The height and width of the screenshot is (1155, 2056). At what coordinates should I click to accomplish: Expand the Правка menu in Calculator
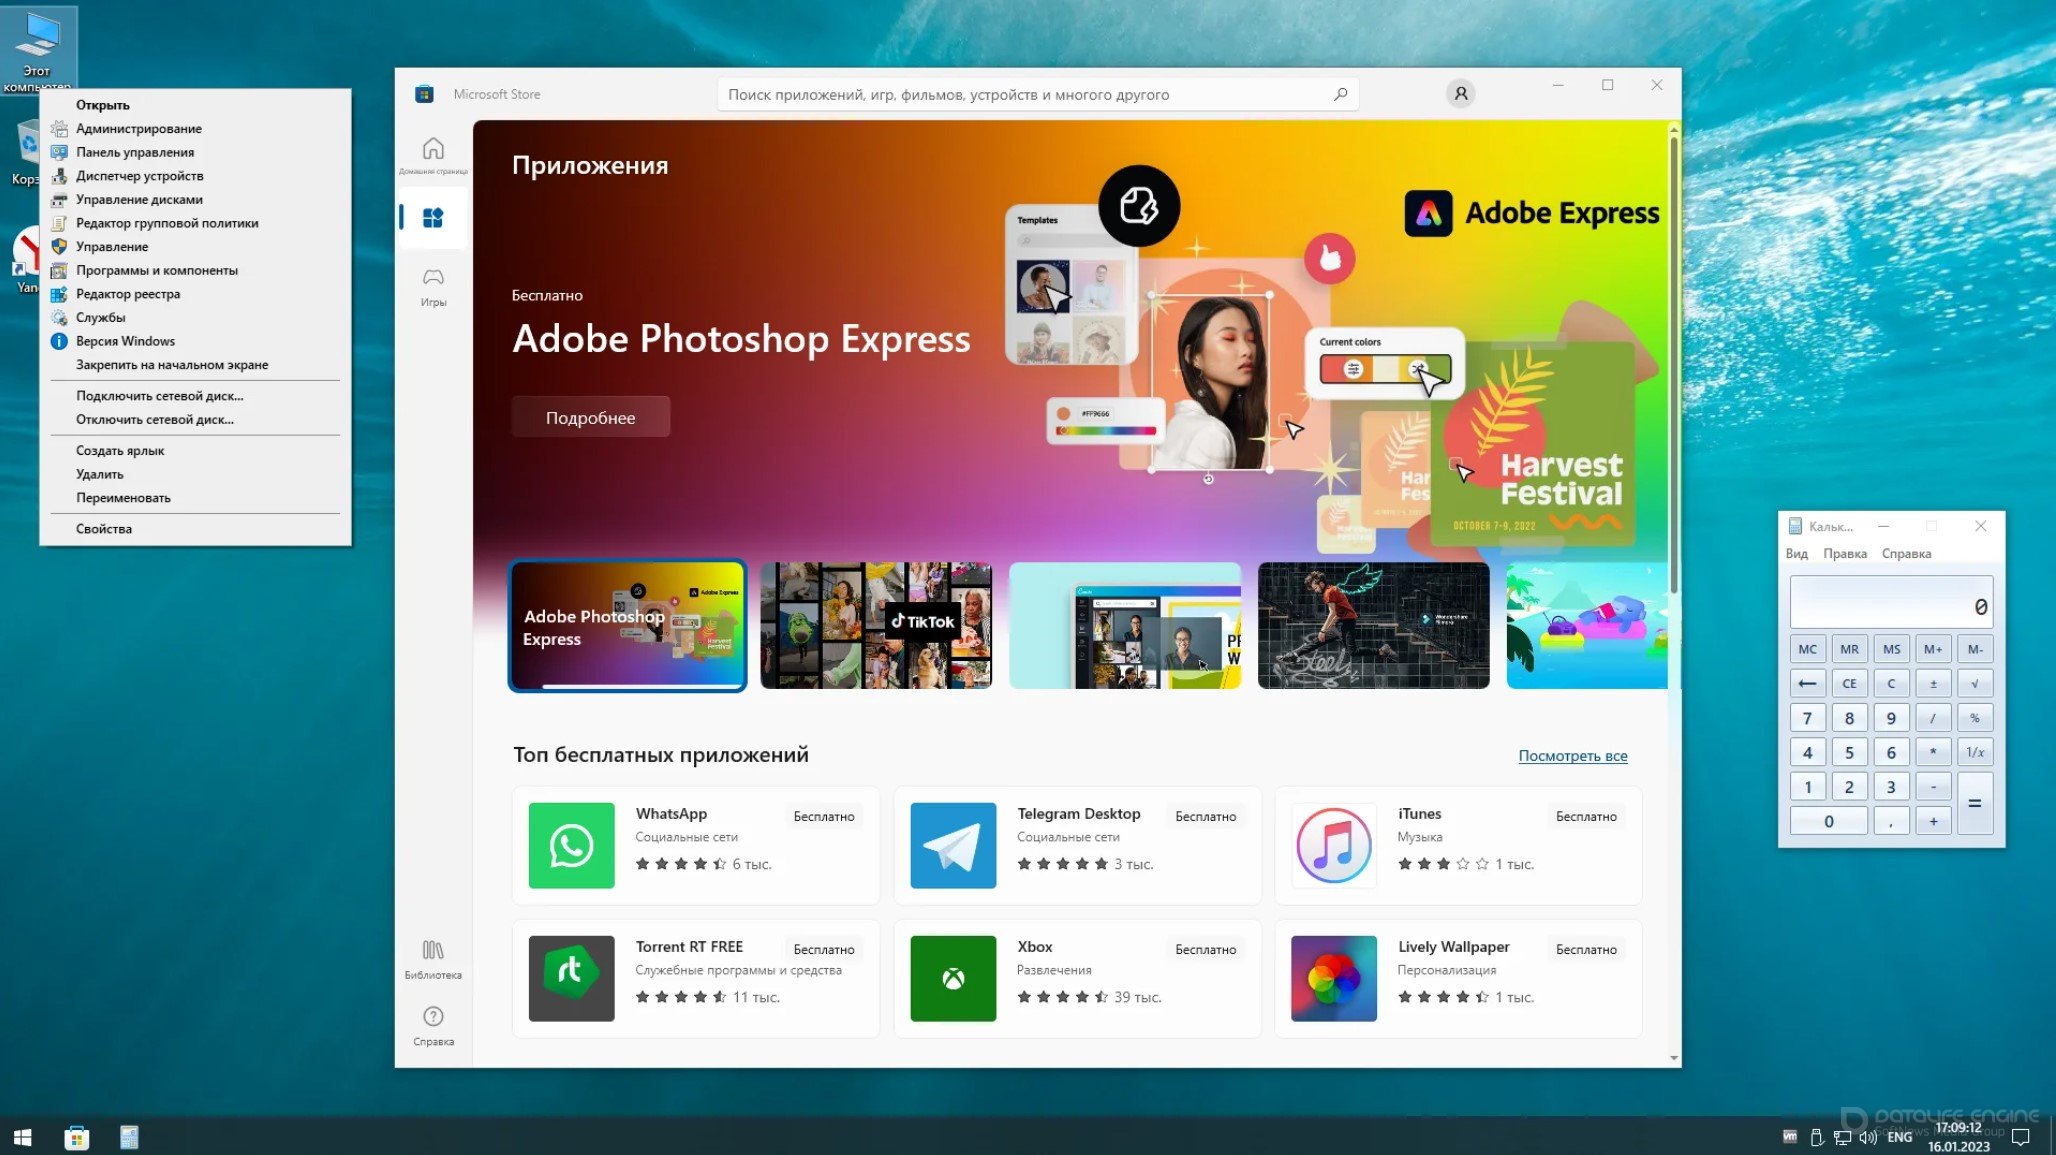(1844, 552)
